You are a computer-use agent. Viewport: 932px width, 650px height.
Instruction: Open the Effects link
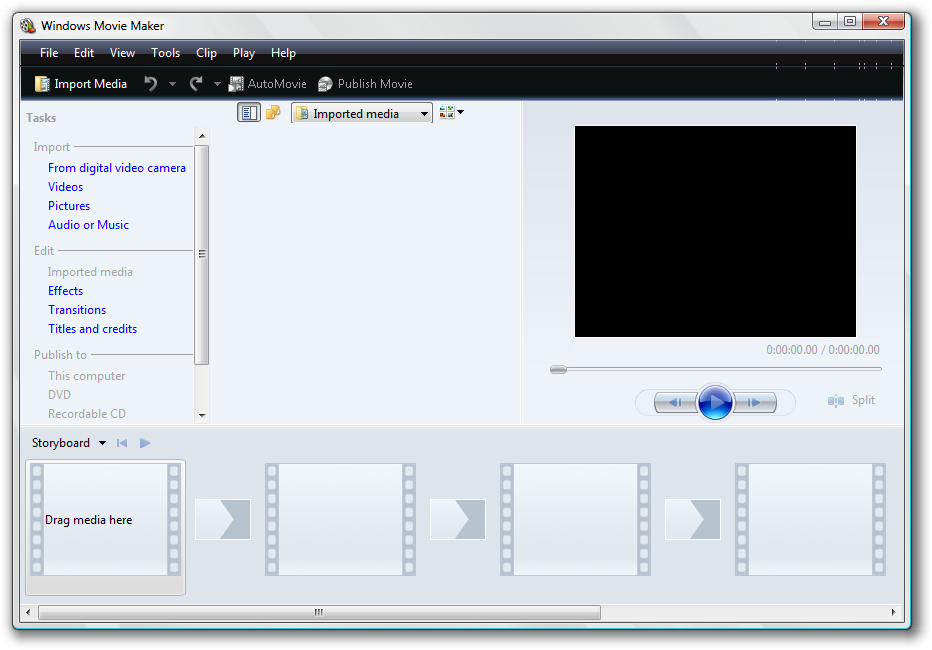pyautogui.click(x=65, y=291)
